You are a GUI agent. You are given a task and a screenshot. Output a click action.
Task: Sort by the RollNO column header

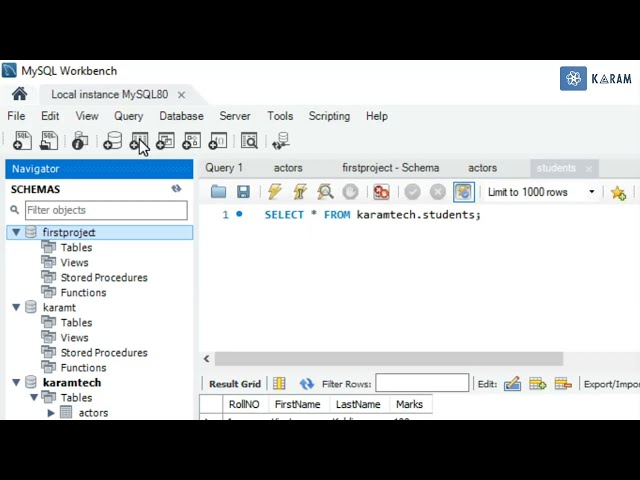tap(244, 404)
